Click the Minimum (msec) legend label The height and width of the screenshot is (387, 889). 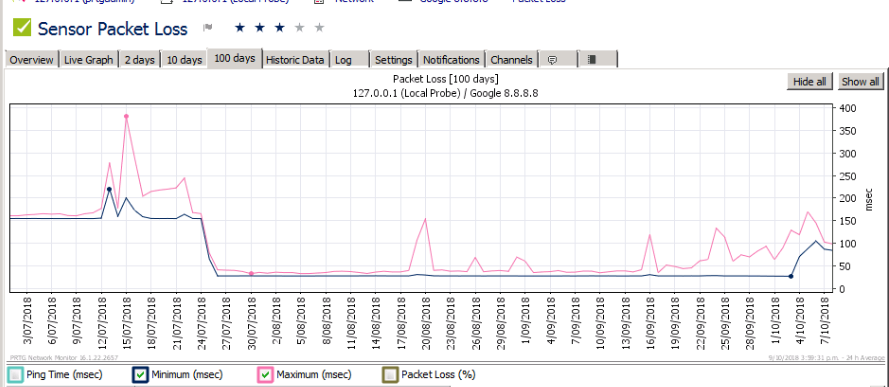pos(187,375)
